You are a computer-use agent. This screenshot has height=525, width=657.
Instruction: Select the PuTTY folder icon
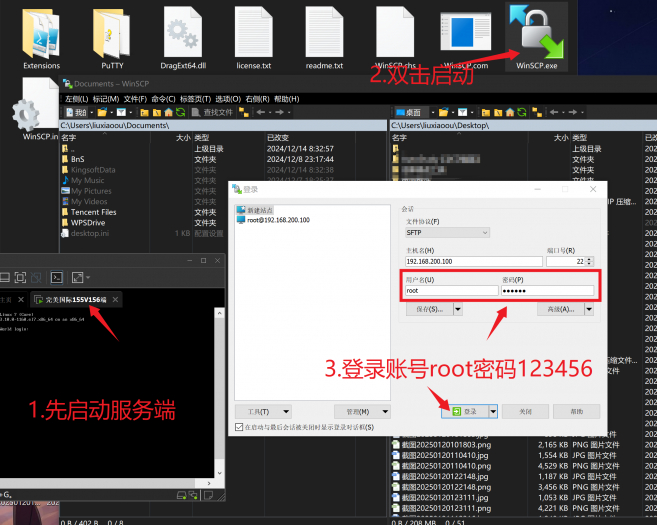tap(111, 31)
